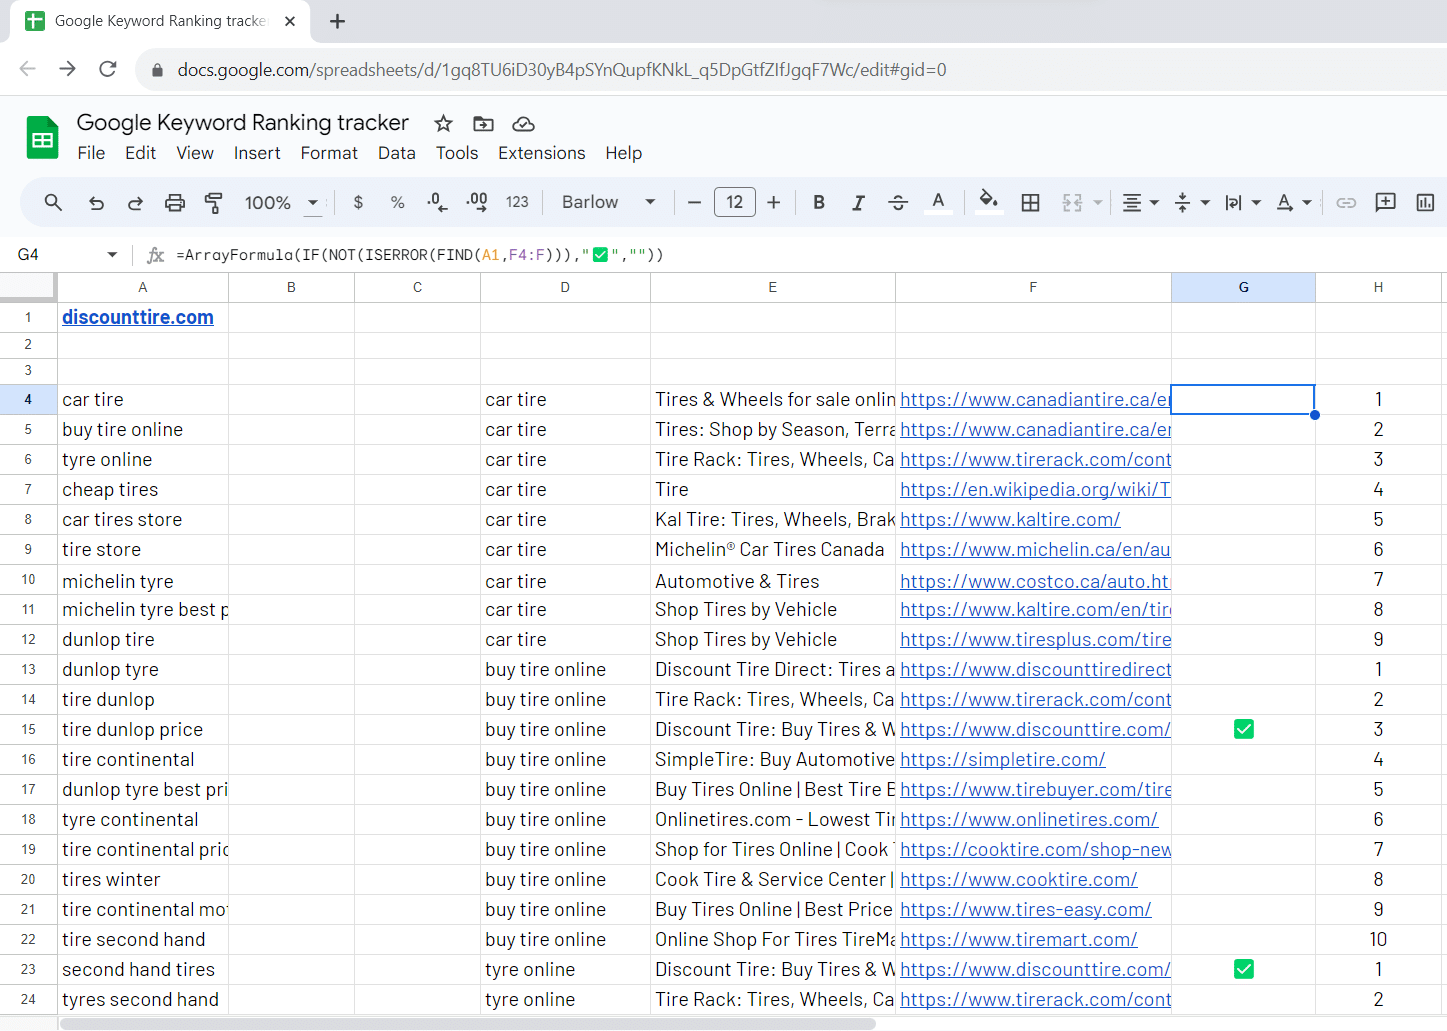Open the Extensions menu
The width and height of the screenshot is (1447, 1031).
coord(541,153)
